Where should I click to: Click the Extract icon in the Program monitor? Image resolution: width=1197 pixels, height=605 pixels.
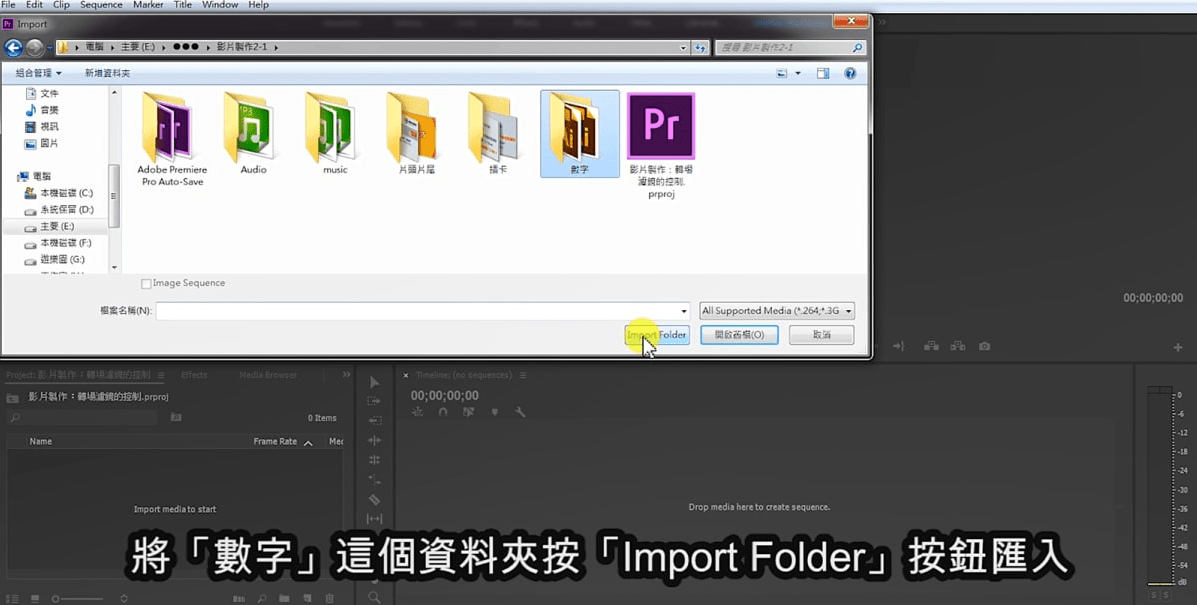click(x=957, y=346)
